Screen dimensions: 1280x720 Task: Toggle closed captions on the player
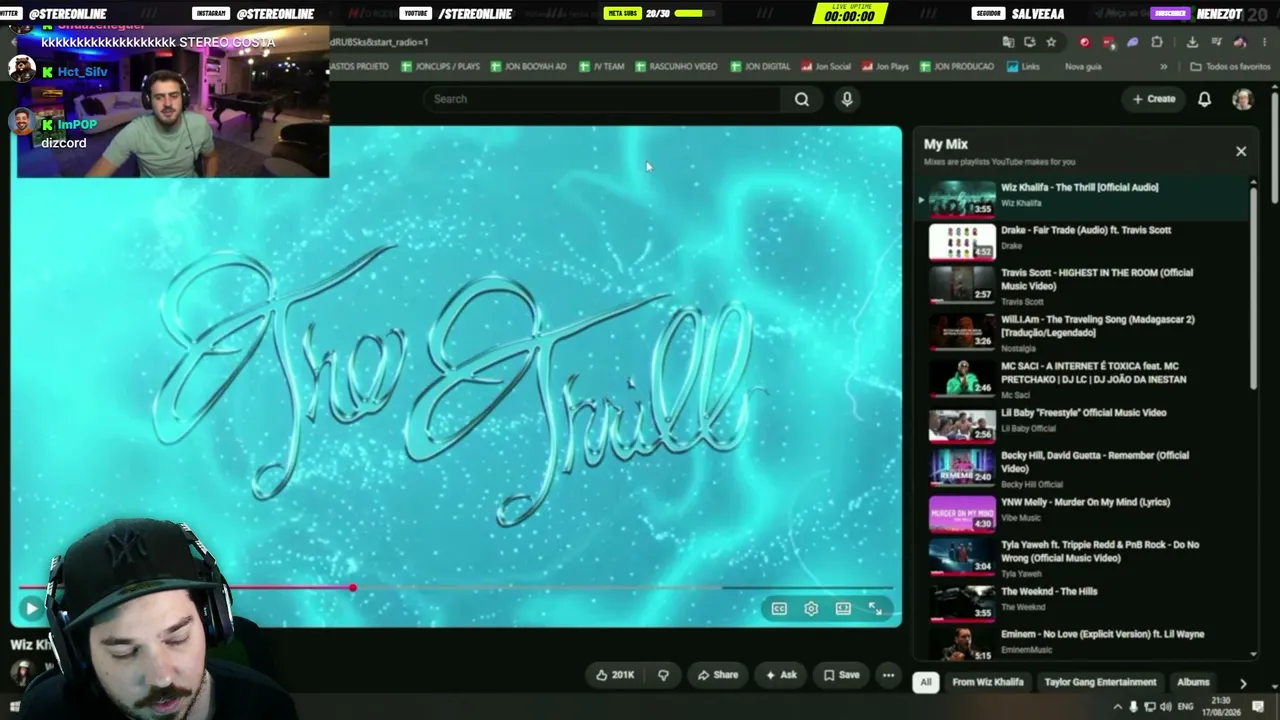coord(779,608)
